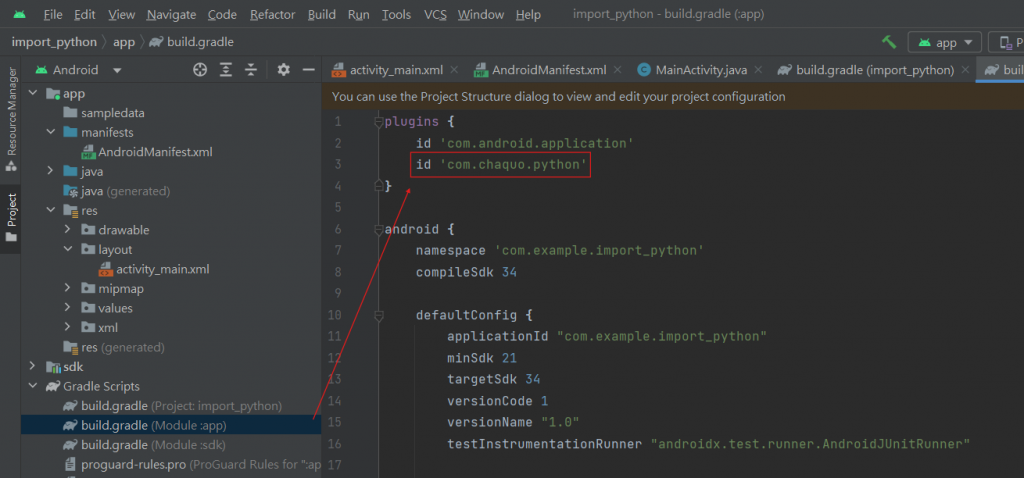Select the proguard-rules.pro file

192,465
